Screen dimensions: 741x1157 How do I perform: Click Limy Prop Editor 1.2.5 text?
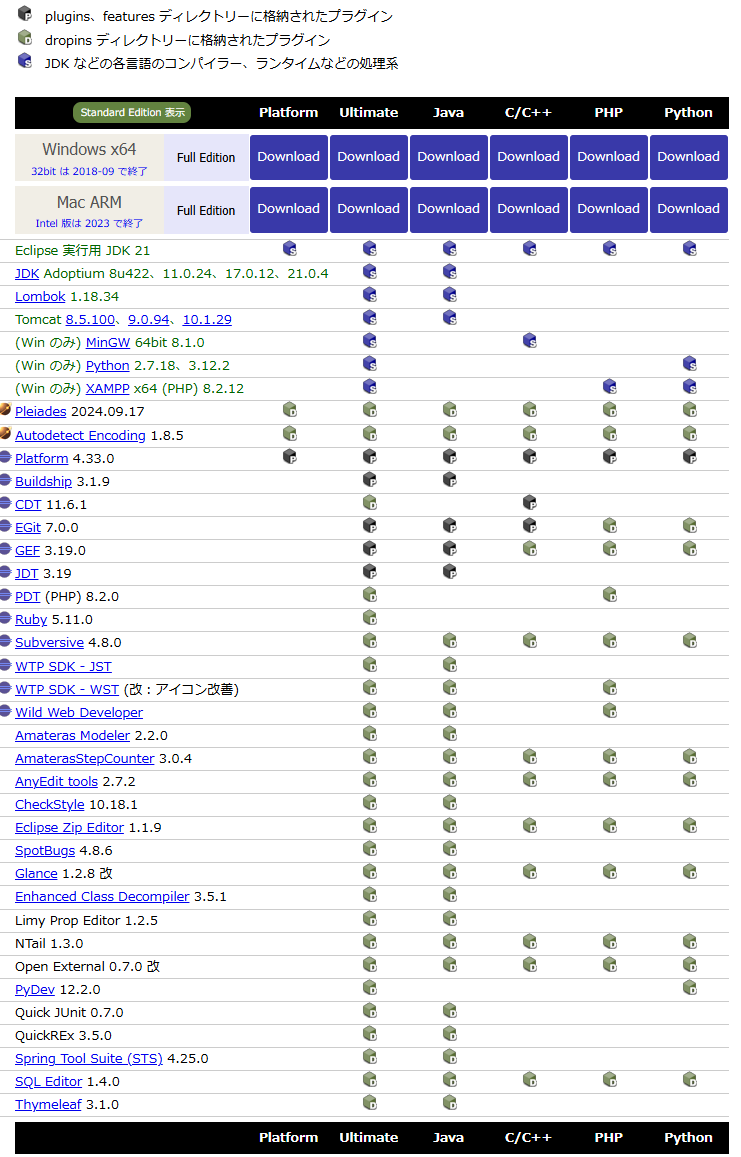[86, 921]
